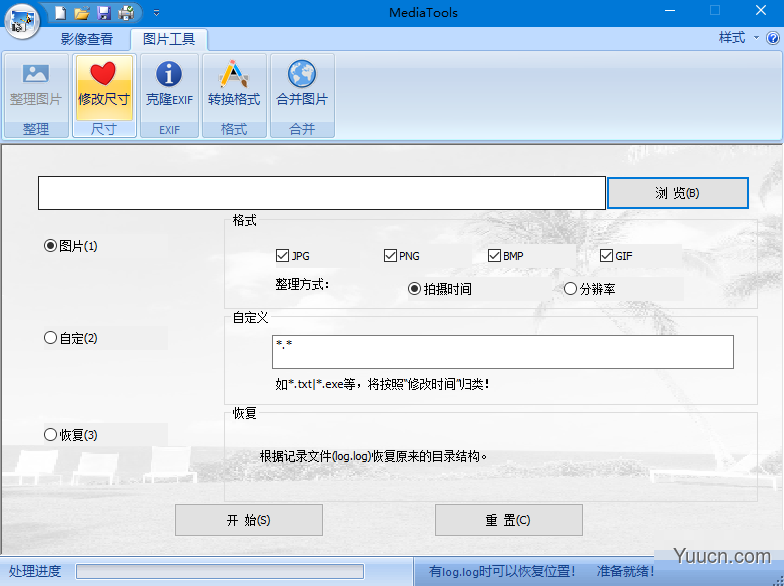This screenshot has height=586, width=784.
Task: Select the 图片(1) radio option
Action: pyautogui.click(x=71, y=246)
